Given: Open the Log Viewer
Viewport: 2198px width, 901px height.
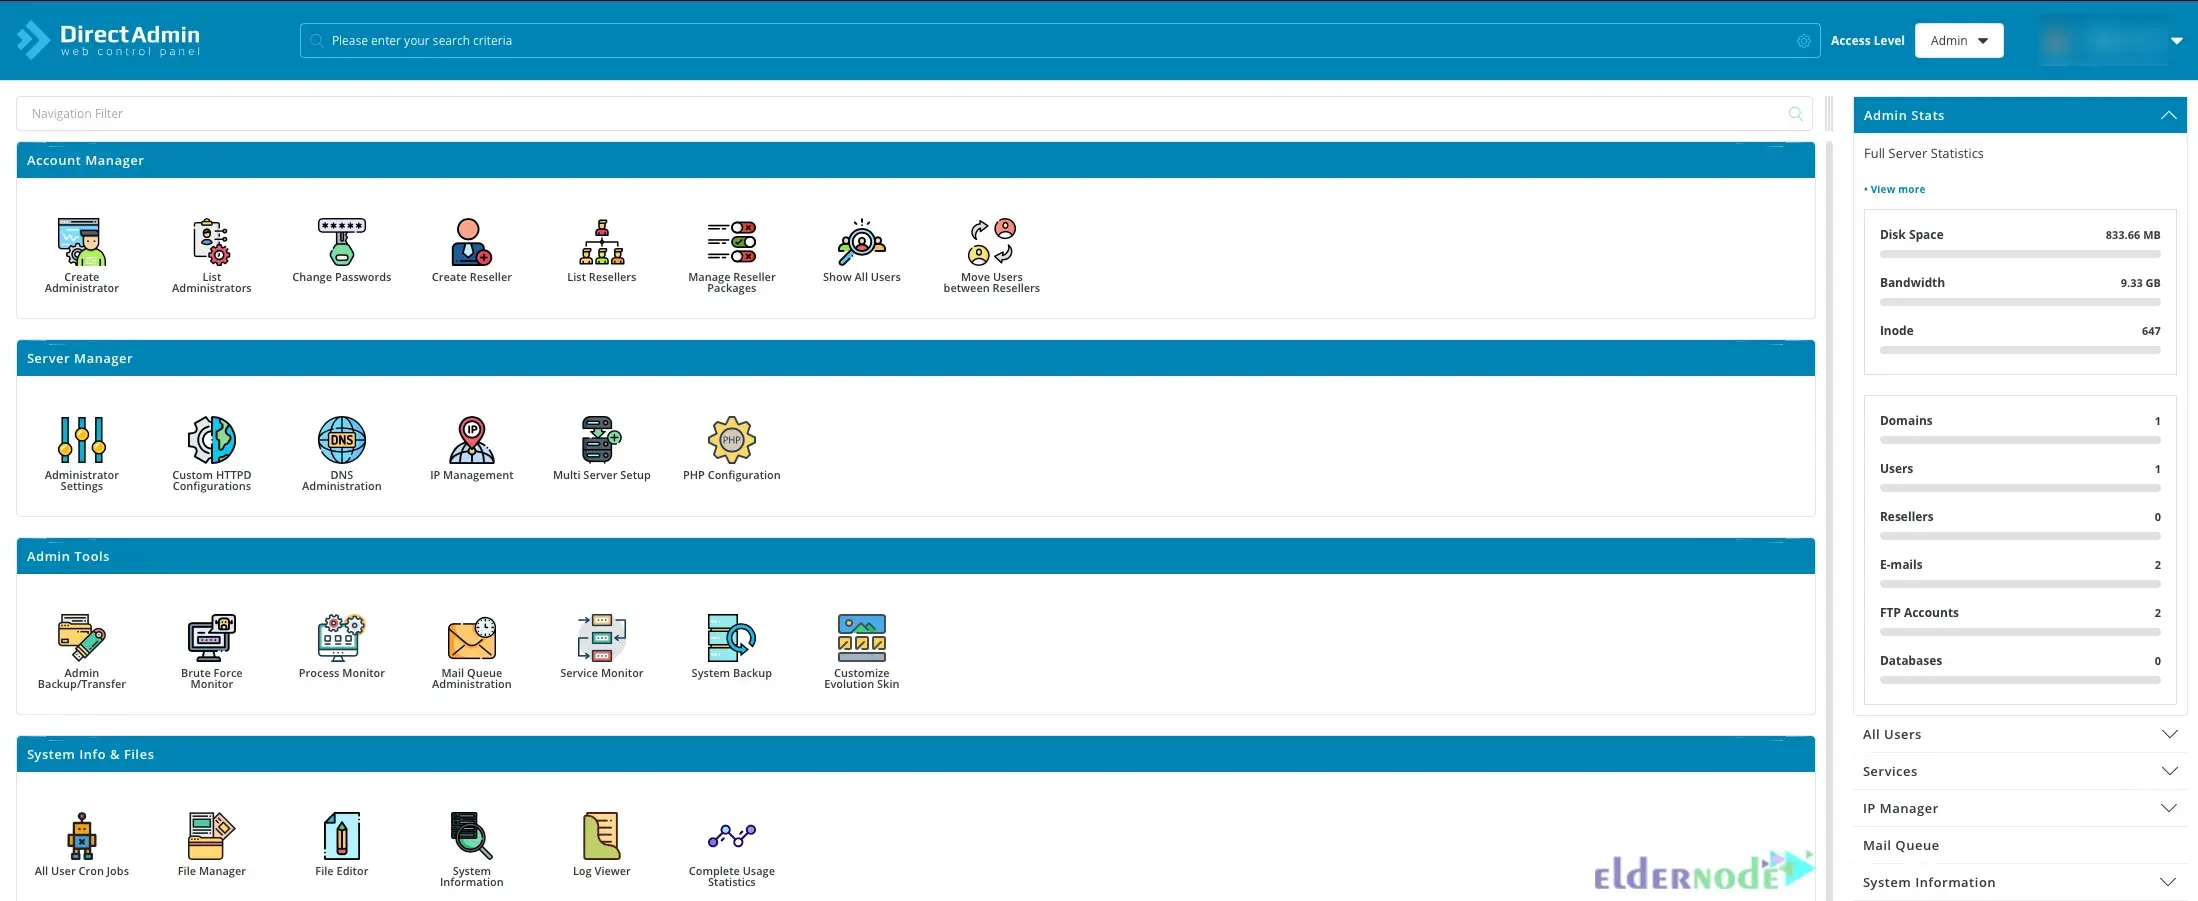Looking at the screenshot, I should click(601, 840).
